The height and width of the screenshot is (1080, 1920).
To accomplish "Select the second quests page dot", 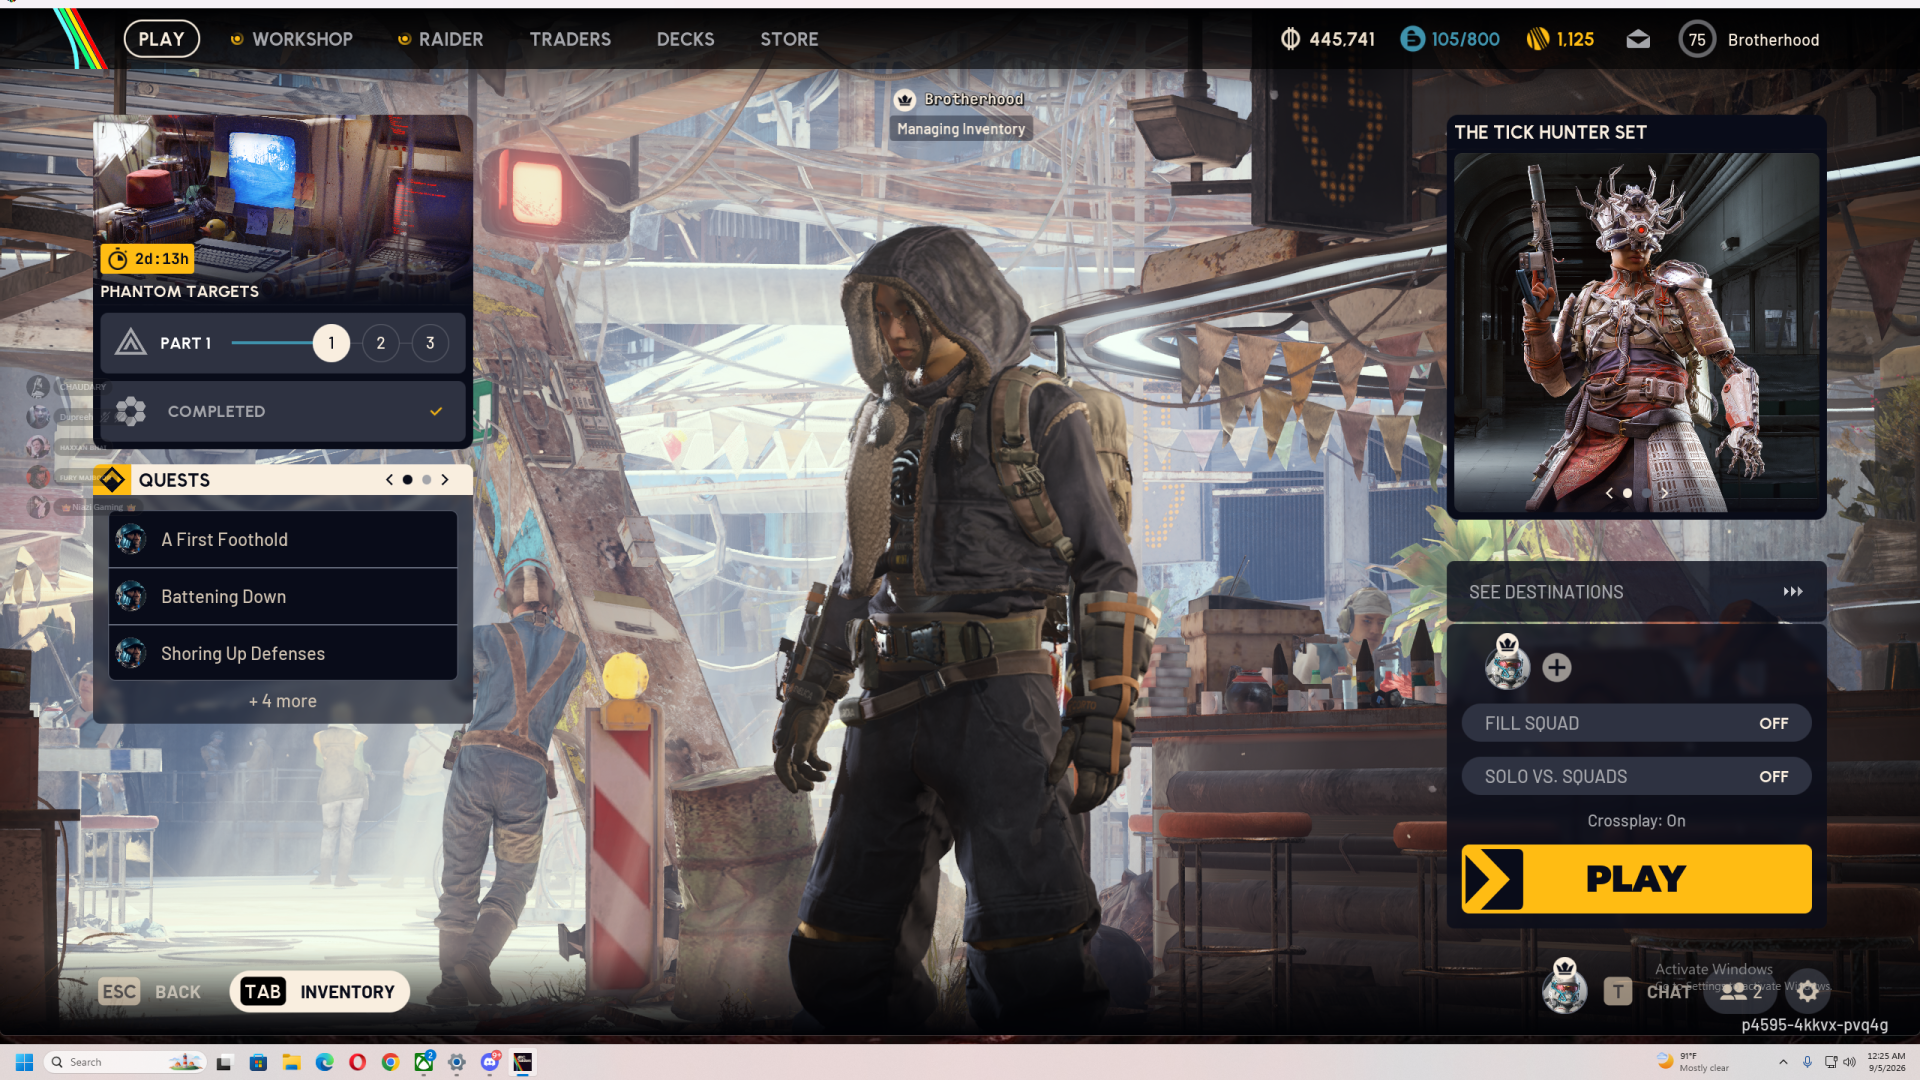I will [426, 480].
